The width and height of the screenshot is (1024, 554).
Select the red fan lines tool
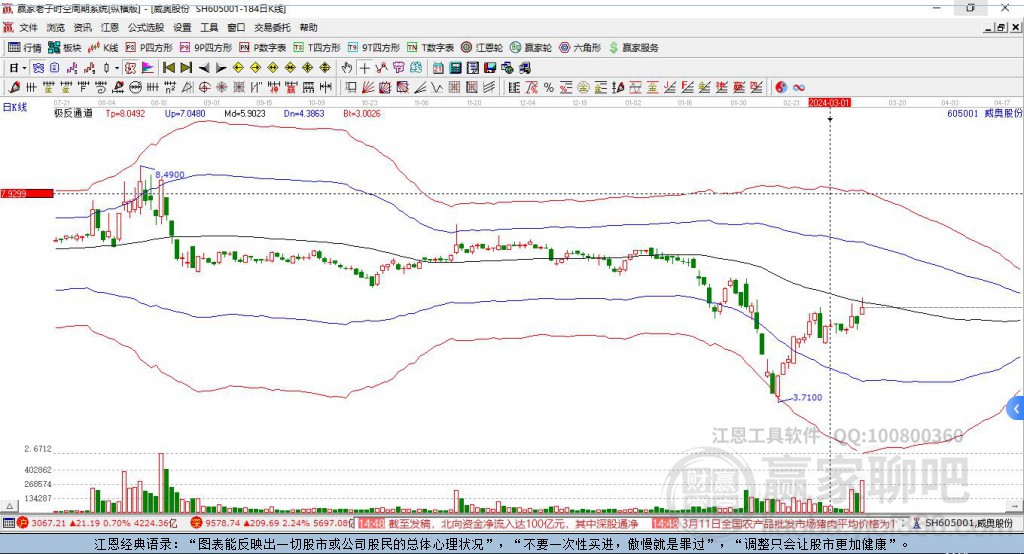(368, 87)
